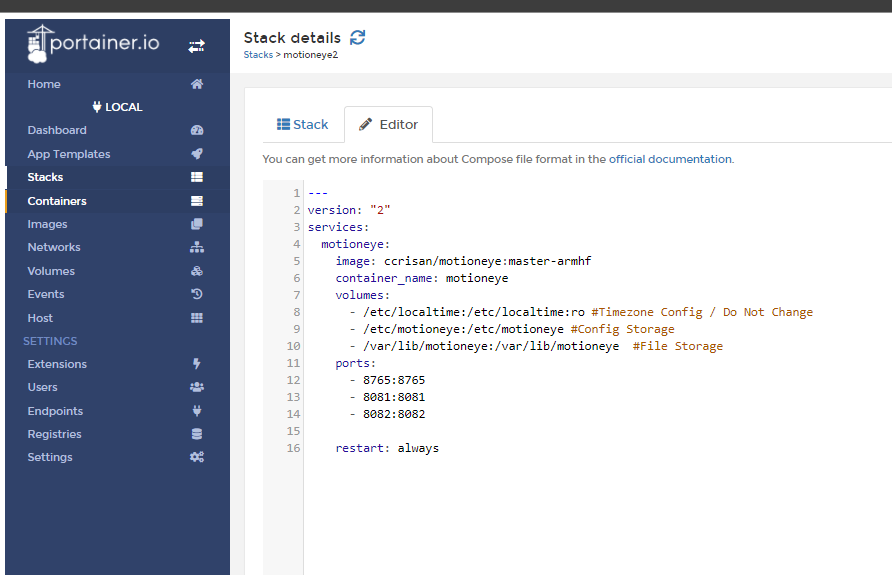Click the Volumes cubes icon

[197, 271]
